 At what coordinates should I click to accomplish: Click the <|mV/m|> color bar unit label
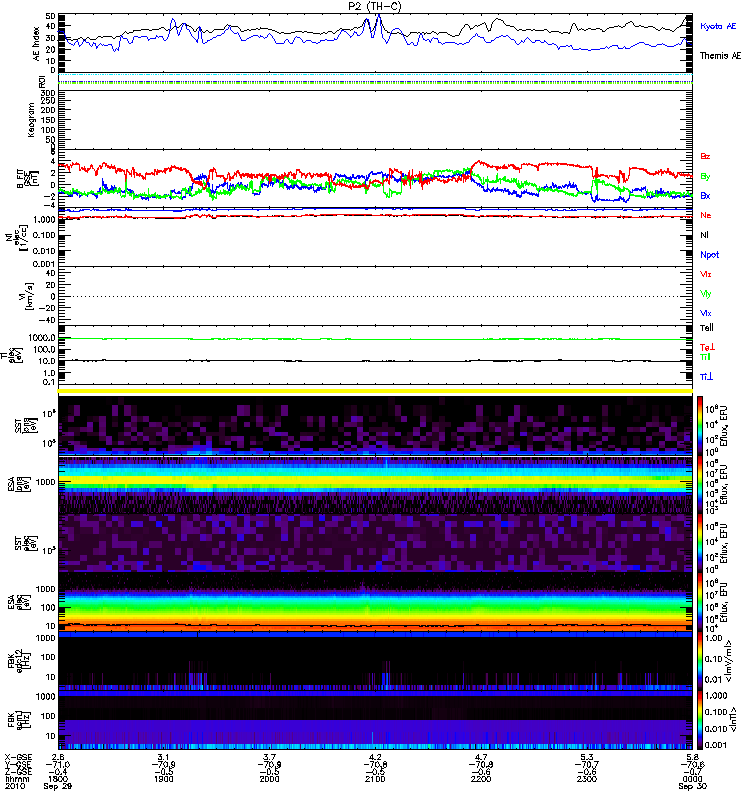pyautogui.click(x=730, y=661)
